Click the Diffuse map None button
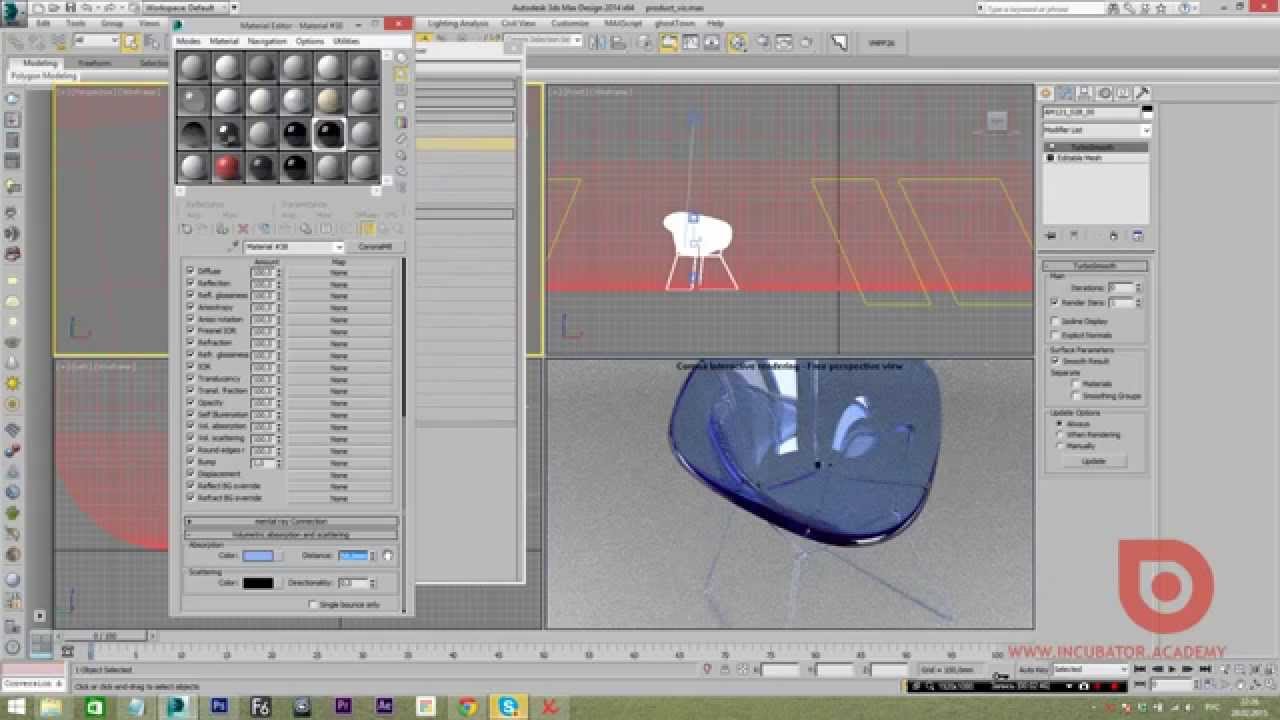Screen dimensions: 1280x720 tap(339, 271)
